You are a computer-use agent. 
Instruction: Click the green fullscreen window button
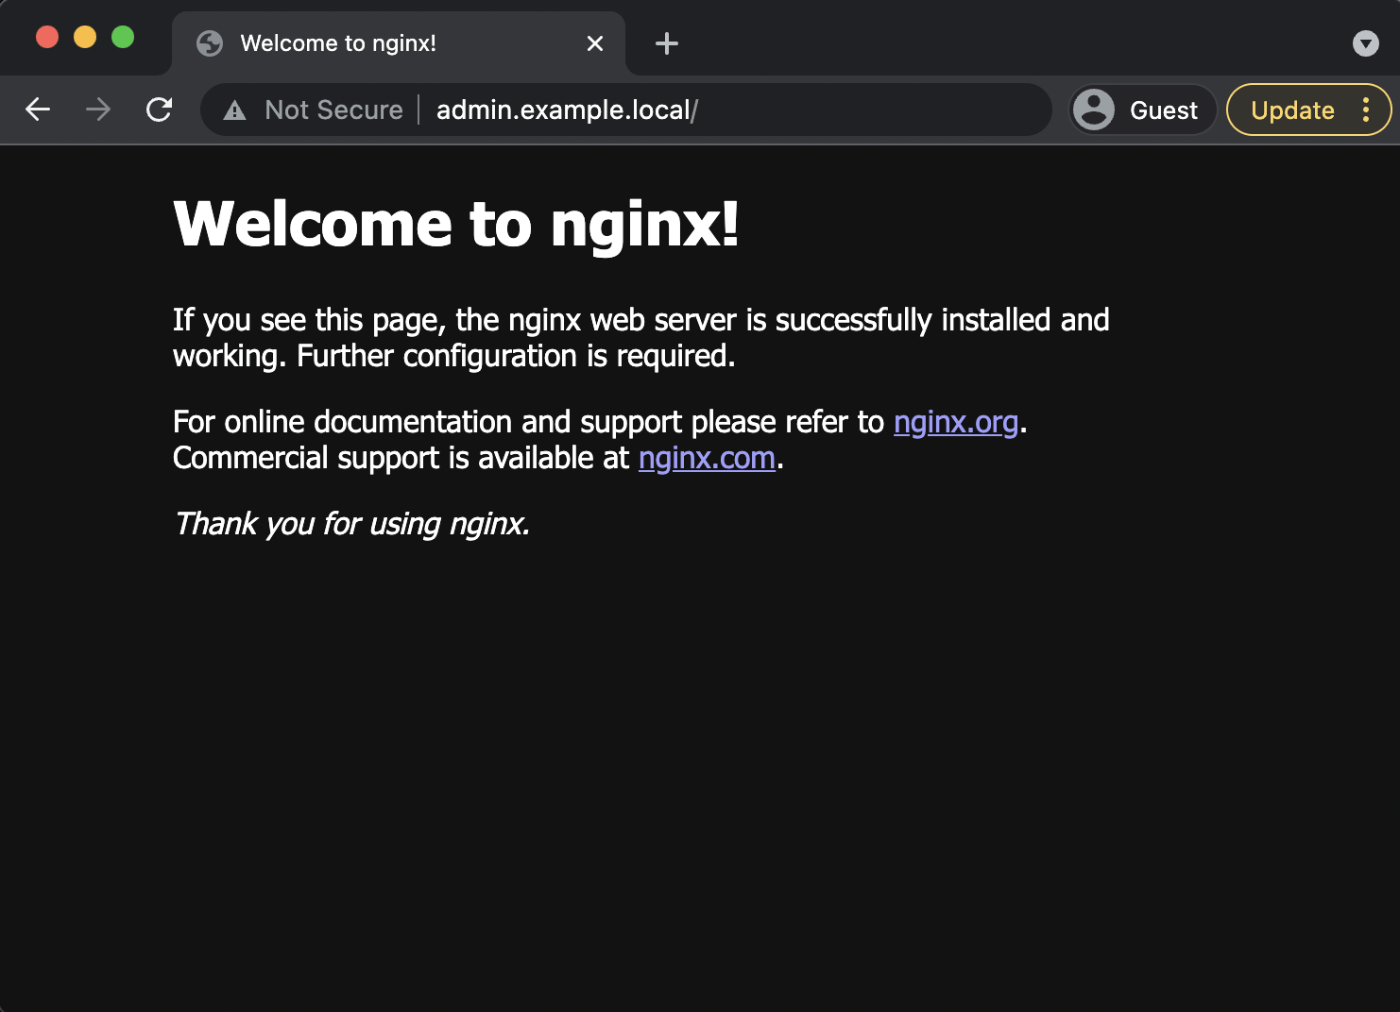[123, 37]
